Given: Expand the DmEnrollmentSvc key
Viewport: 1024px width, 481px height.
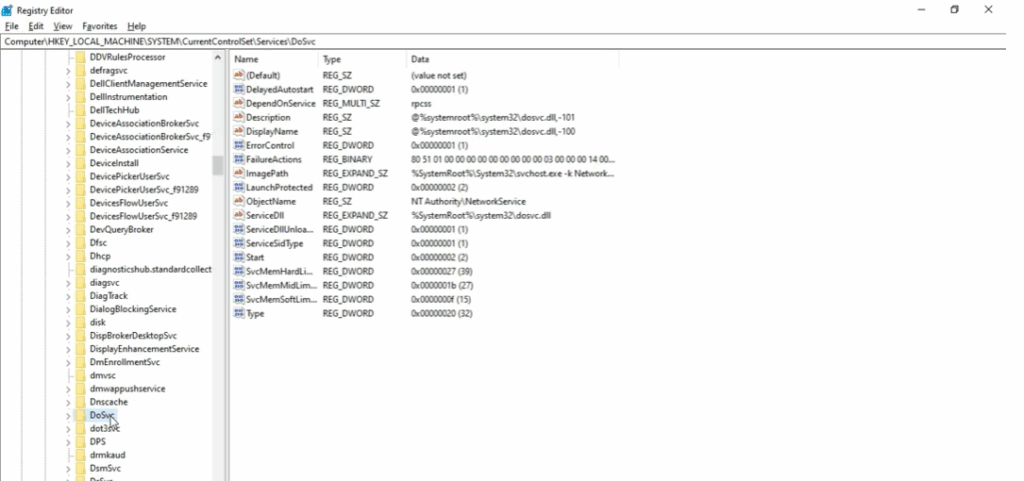Looking at the screenshot, I should 68,362.
